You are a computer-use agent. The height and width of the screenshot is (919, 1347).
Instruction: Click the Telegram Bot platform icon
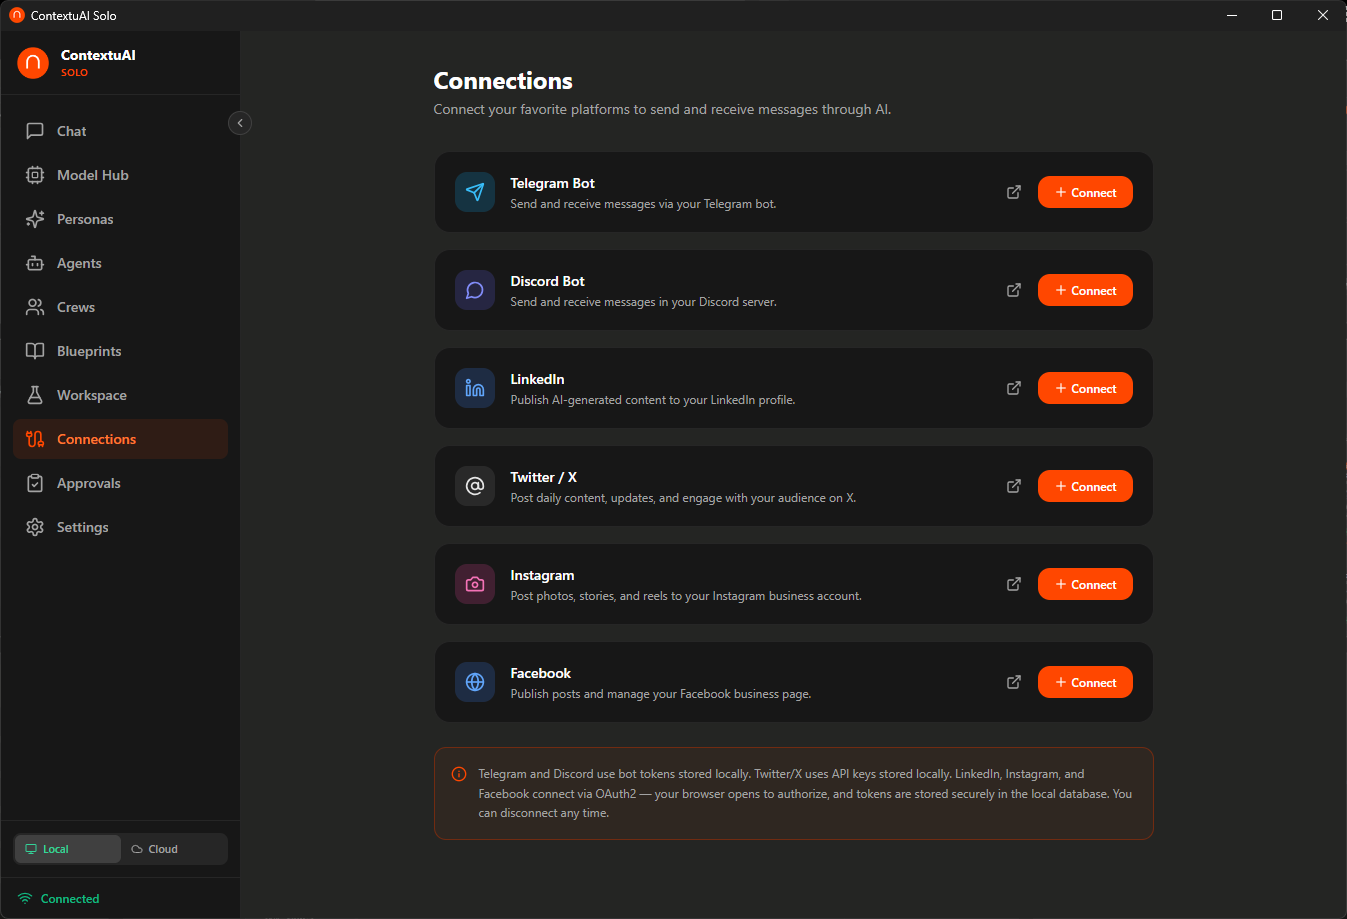point(474,192)
